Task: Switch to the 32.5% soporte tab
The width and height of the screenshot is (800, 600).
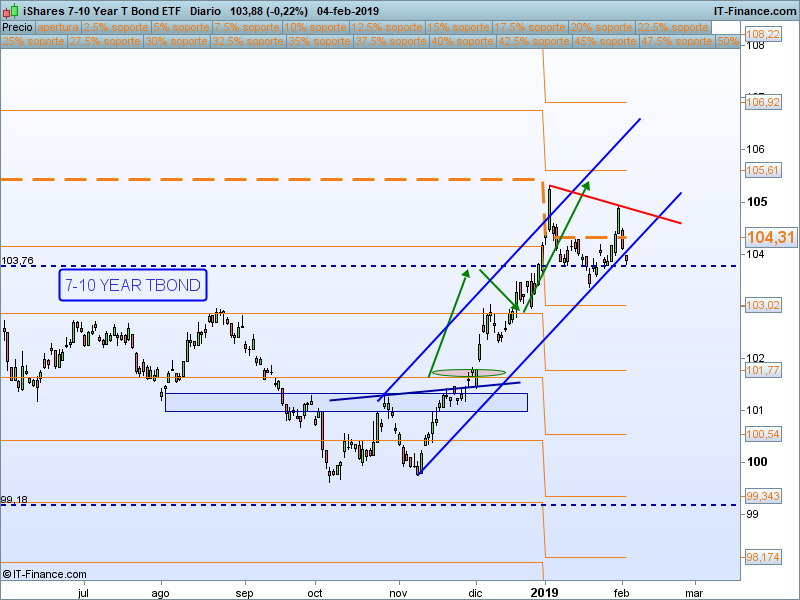Action: pyautogui.click(x=248, y=41)
